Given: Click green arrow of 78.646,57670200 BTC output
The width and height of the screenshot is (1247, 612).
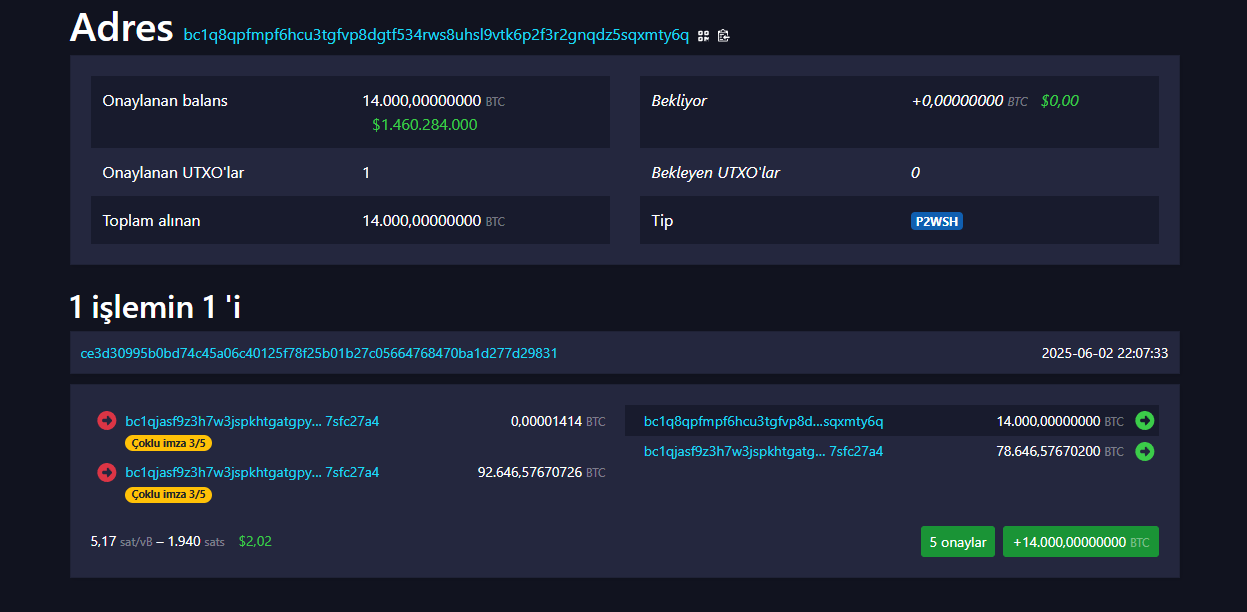Looking at the screenshot, I should tap(1145, 452).
